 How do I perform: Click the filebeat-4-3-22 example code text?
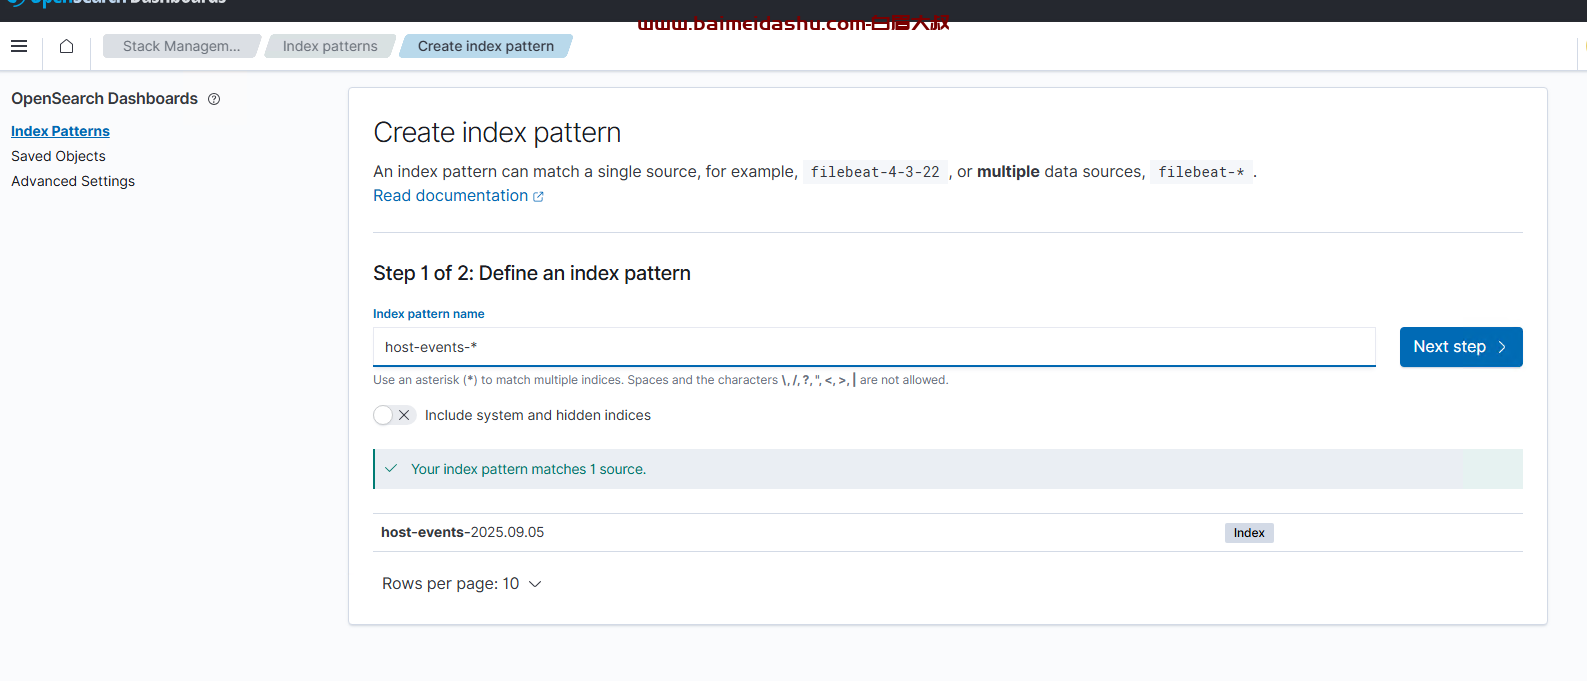click(875, 172)
